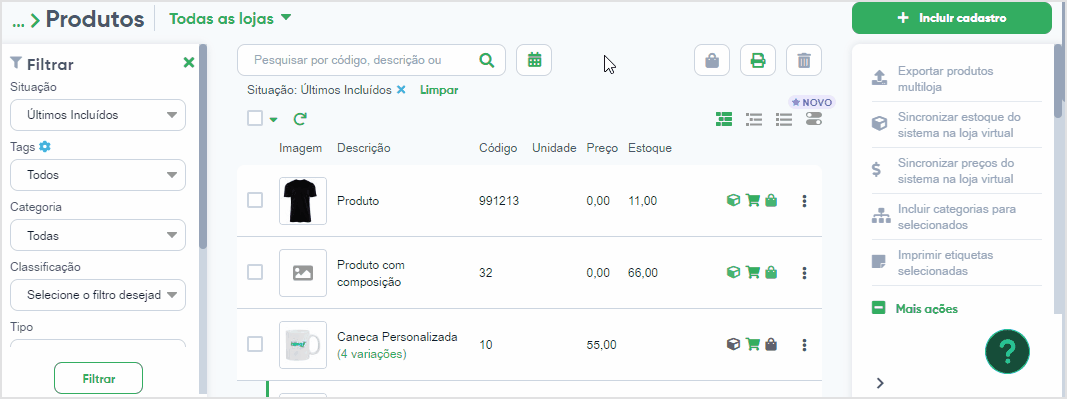Click the shopping bag icon for Produto 991213
Viewport: 1067px width, 399px height.
(771, 200)
